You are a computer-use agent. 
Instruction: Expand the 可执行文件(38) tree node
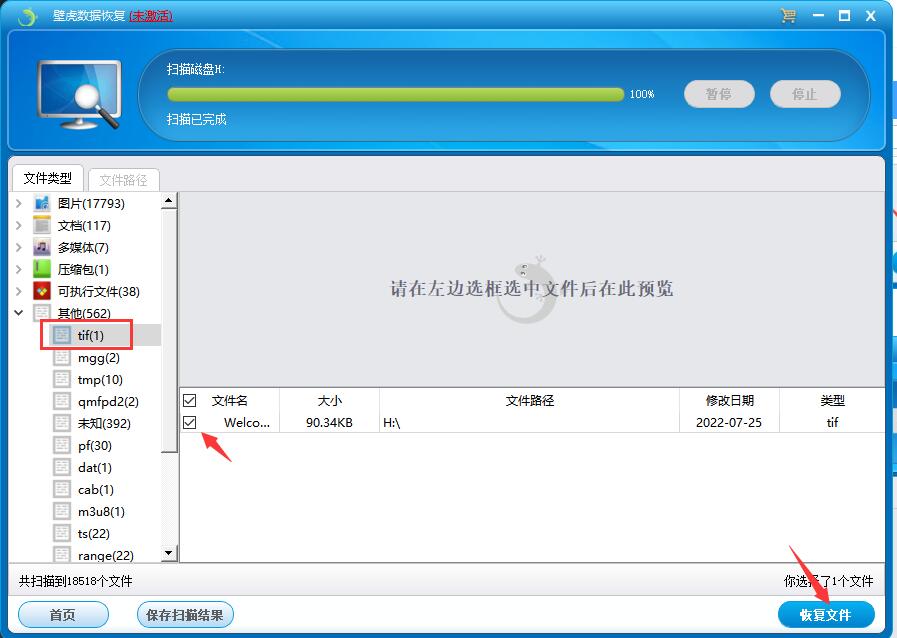tap(19, 291)
